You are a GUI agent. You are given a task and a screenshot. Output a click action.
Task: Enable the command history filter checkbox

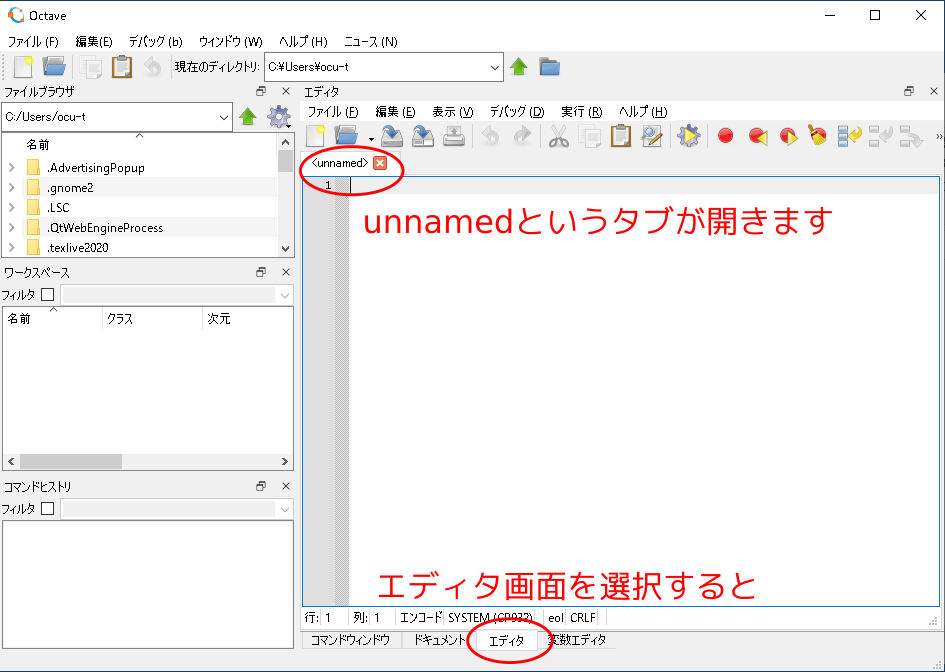[x=47, y=509]
